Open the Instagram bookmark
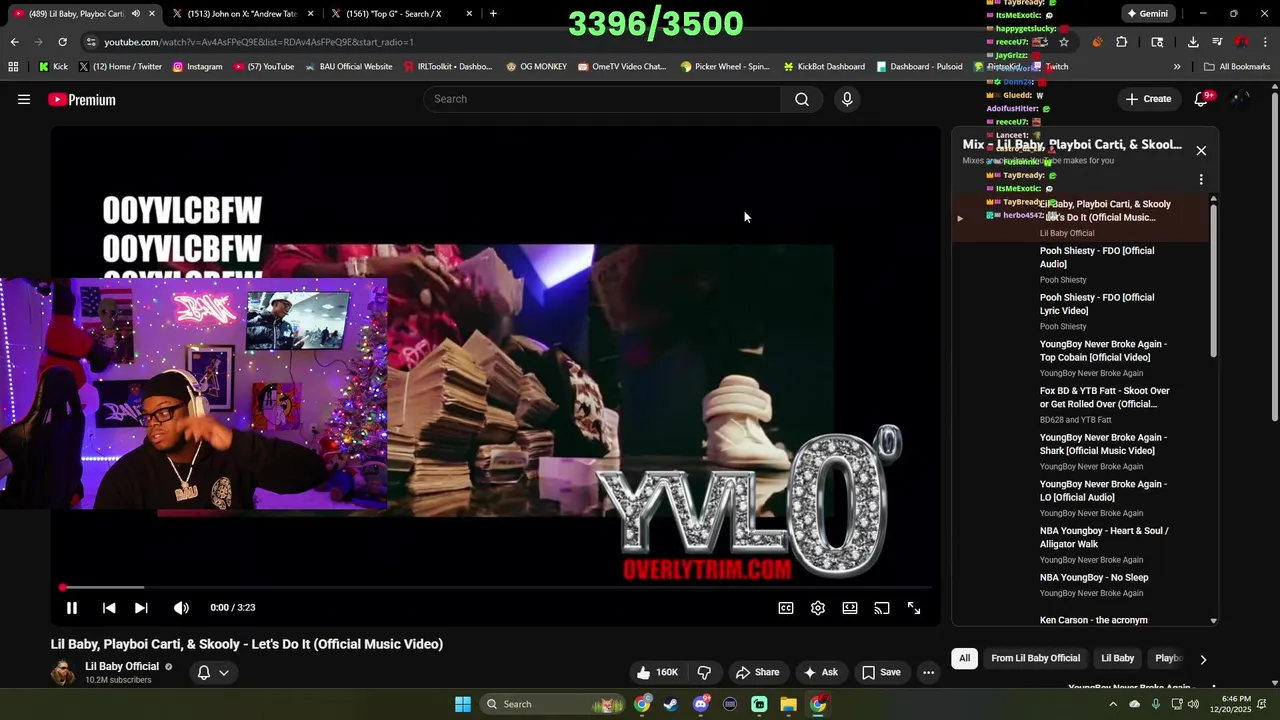The height and width of the screenshot is (720, 1280). coord(197,67)
